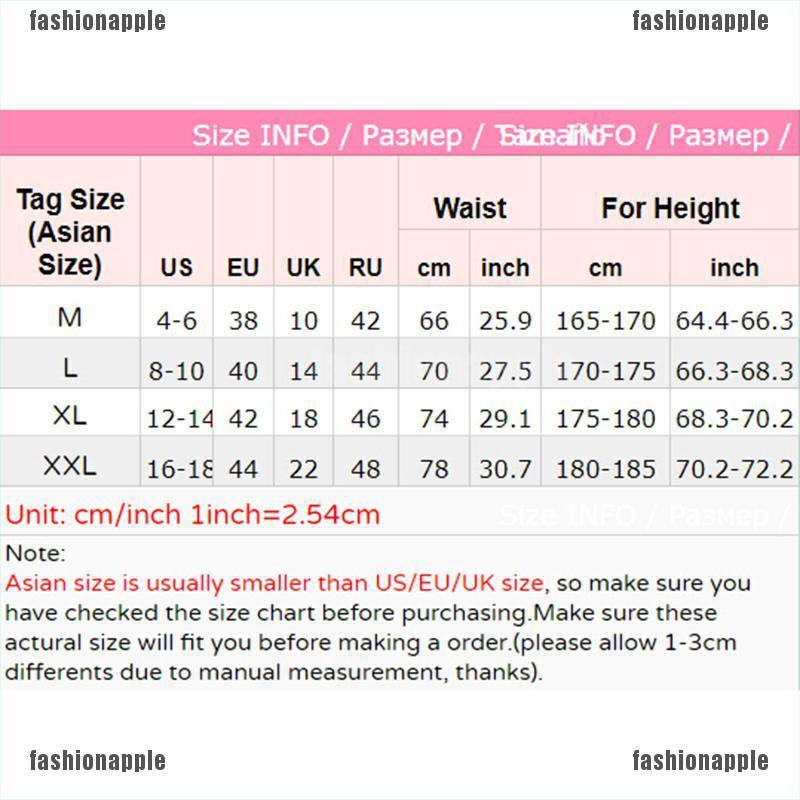Select the L size row label

tap(70, 368)
